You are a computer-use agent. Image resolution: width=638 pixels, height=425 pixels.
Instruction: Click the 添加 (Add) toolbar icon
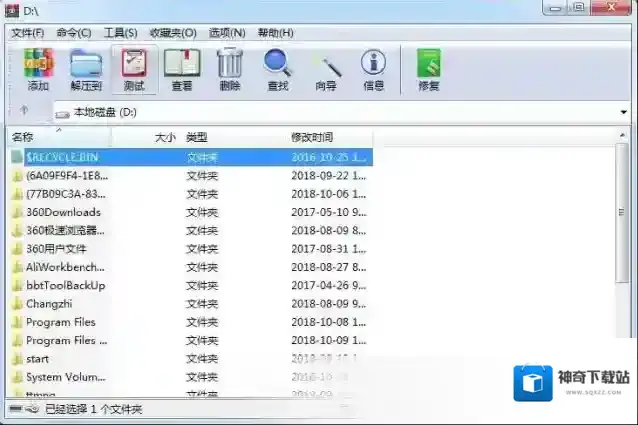38,68
